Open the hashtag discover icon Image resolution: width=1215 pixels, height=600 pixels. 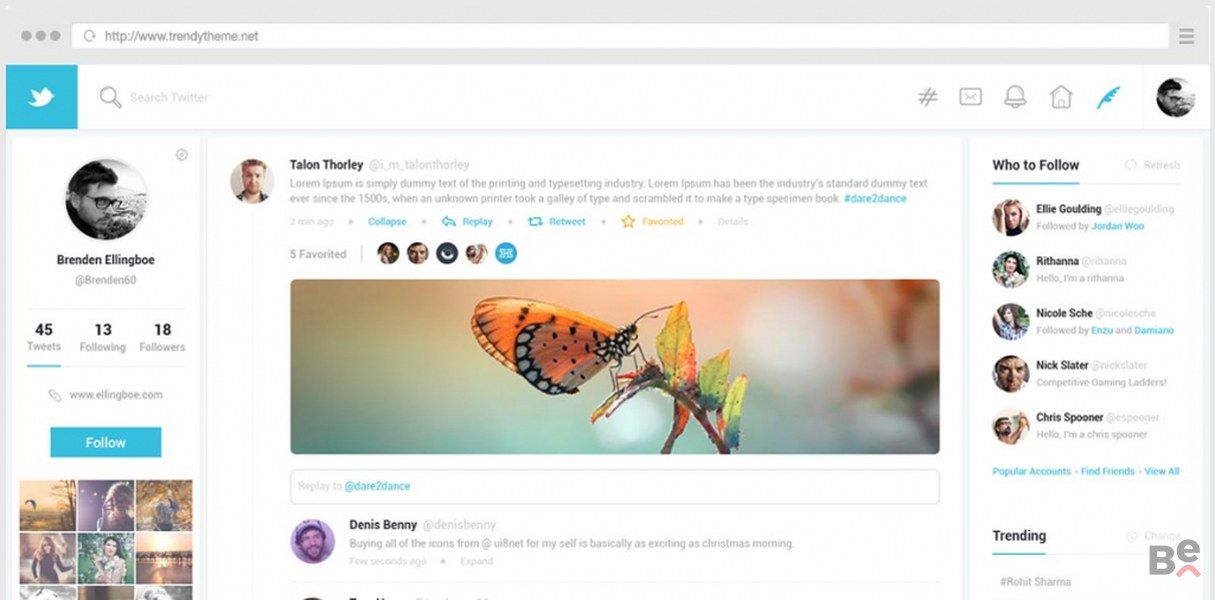[928, 97]
